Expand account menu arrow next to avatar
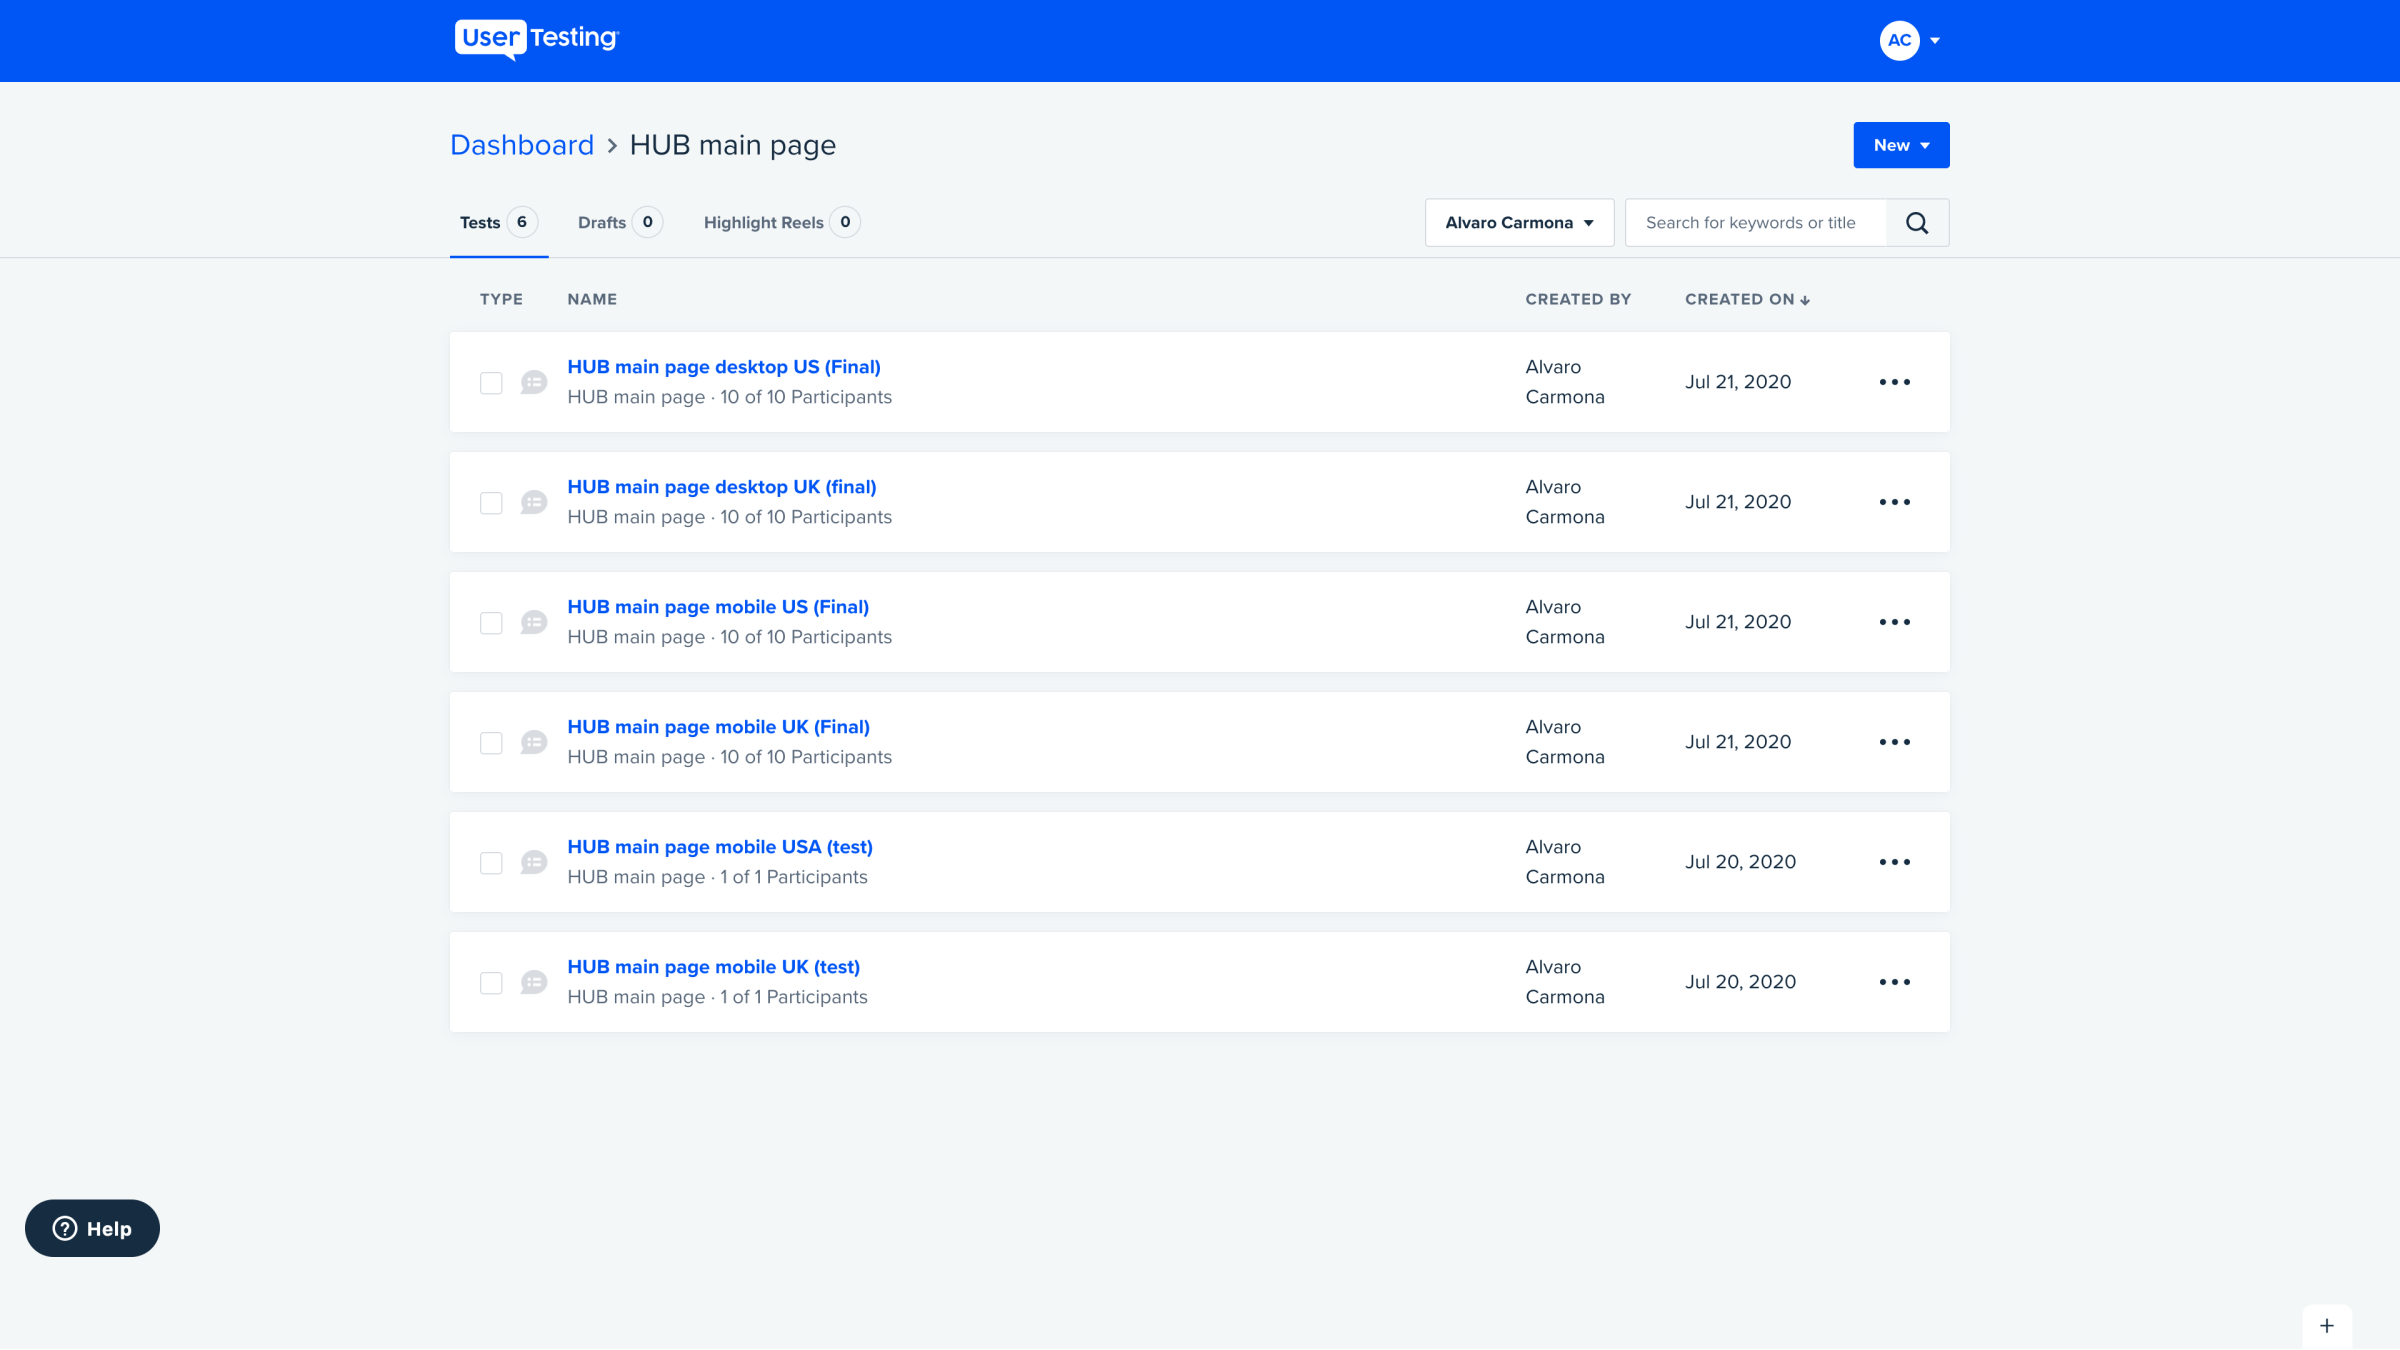This screenshot has height=1350, width=2400. (x=1935, y=41)
